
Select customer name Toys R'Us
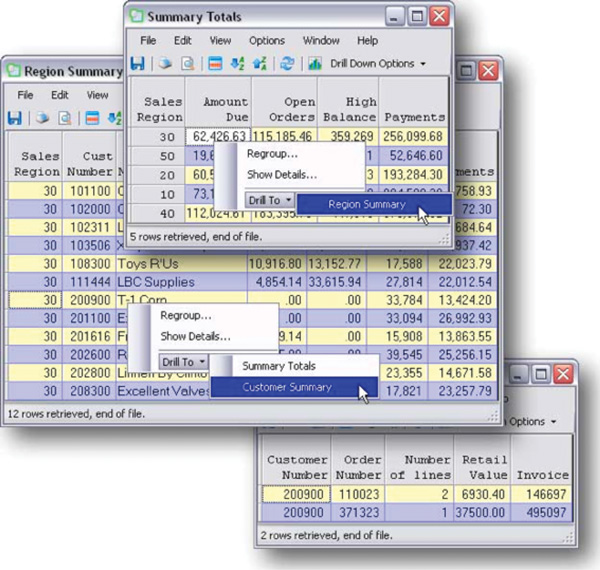click(x=181, y=264)
